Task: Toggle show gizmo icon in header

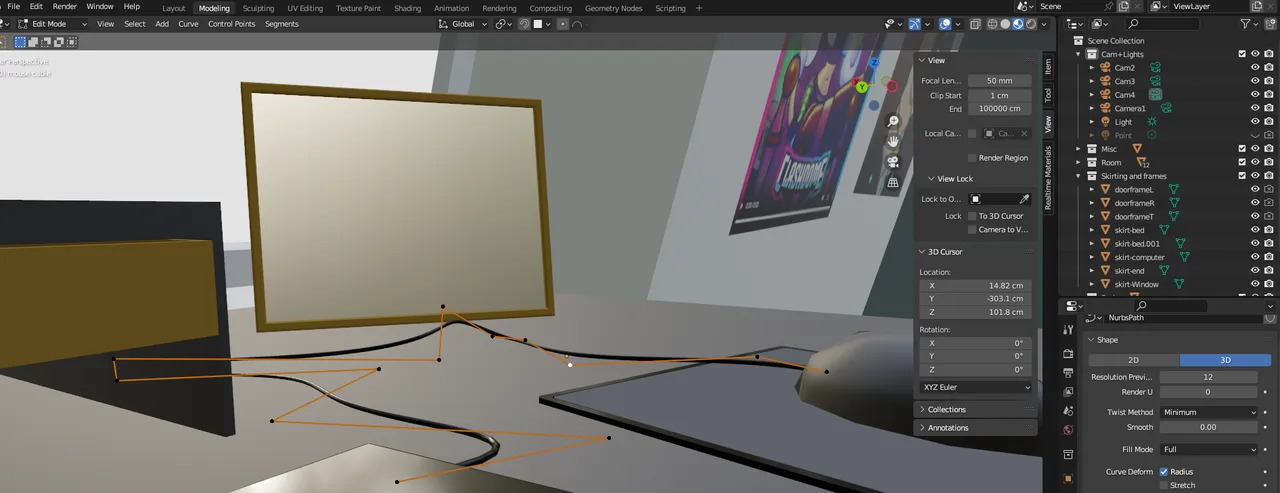Action: 917,24
